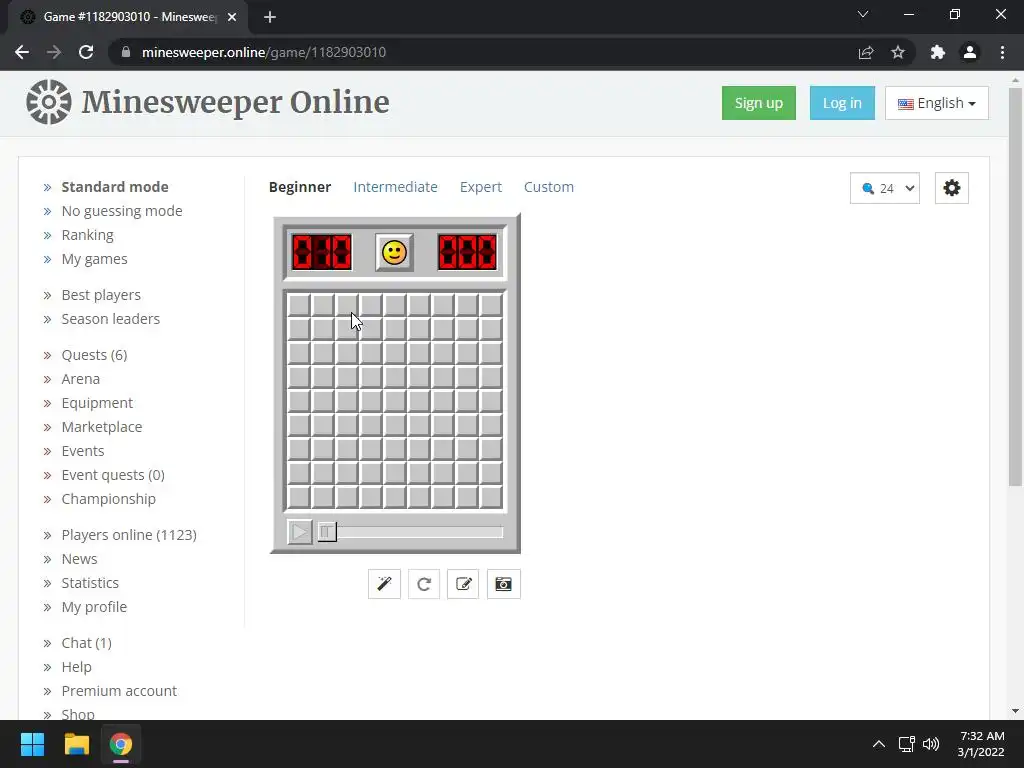Click the timer display
The height and width of the screenshot is (768, 1024).
click(x=467, y=252)
